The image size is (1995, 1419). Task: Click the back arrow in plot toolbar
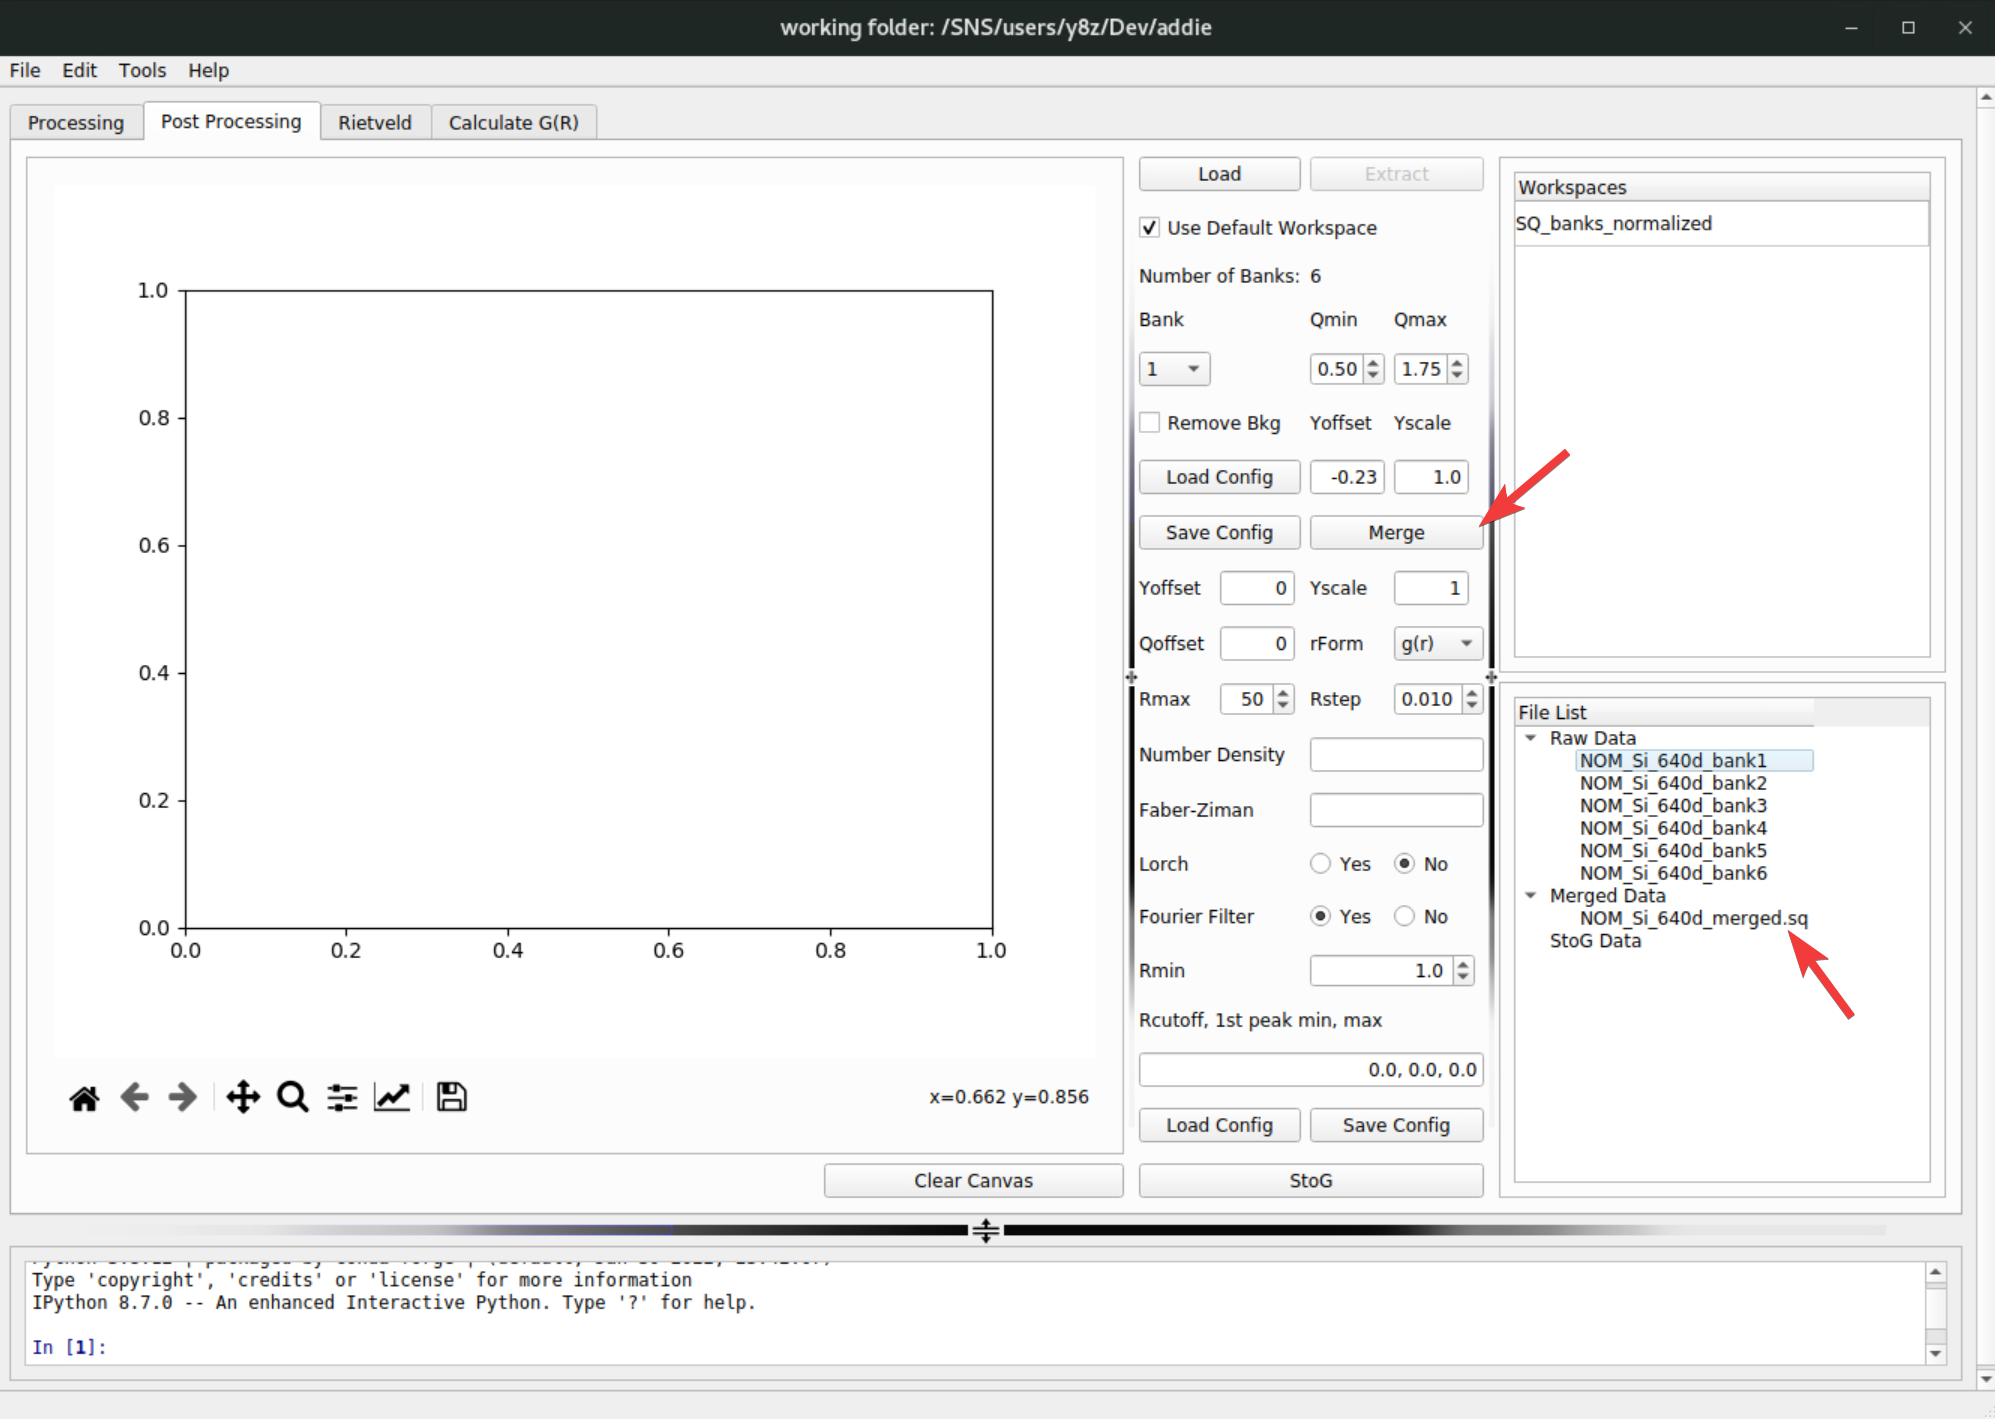click(x=134, y=1098)
